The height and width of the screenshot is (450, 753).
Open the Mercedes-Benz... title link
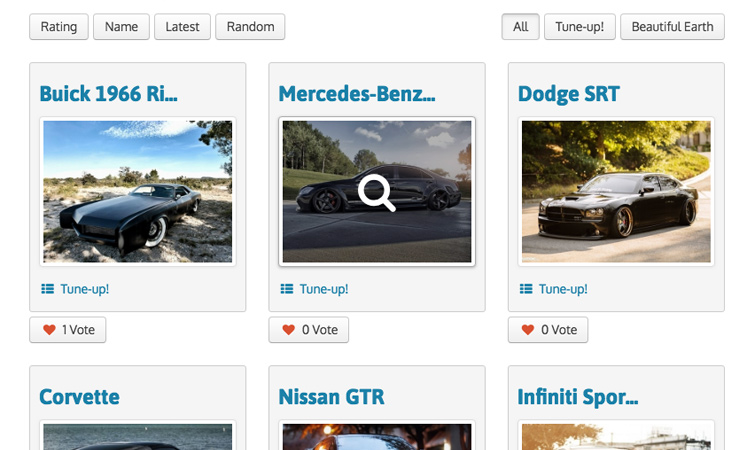(x=357, y=94)
